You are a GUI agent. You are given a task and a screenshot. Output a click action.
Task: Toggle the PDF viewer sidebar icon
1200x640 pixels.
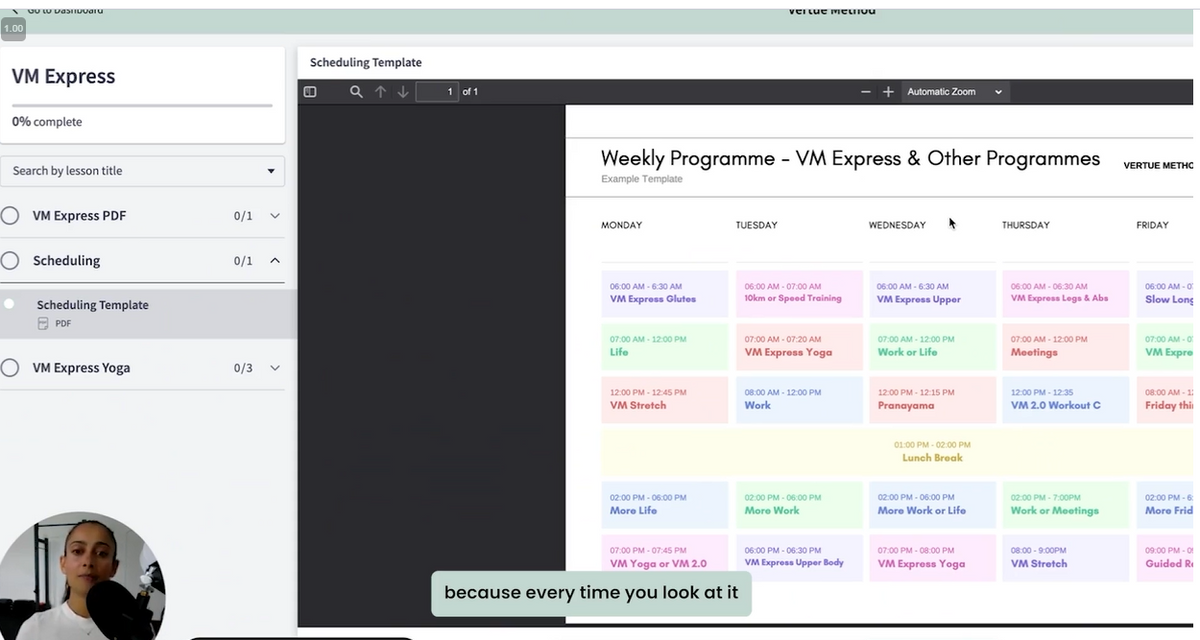tap(310, 92)
